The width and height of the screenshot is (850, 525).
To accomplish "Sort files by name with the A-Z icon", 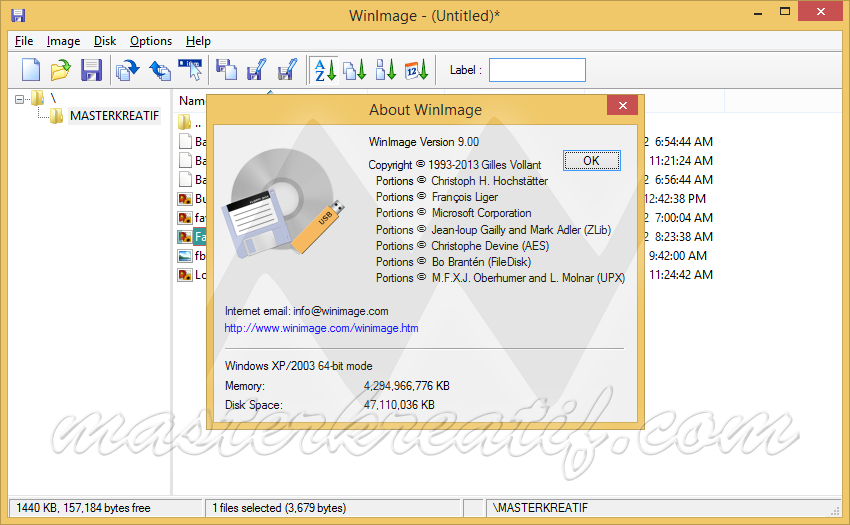I will coord(325,70).
